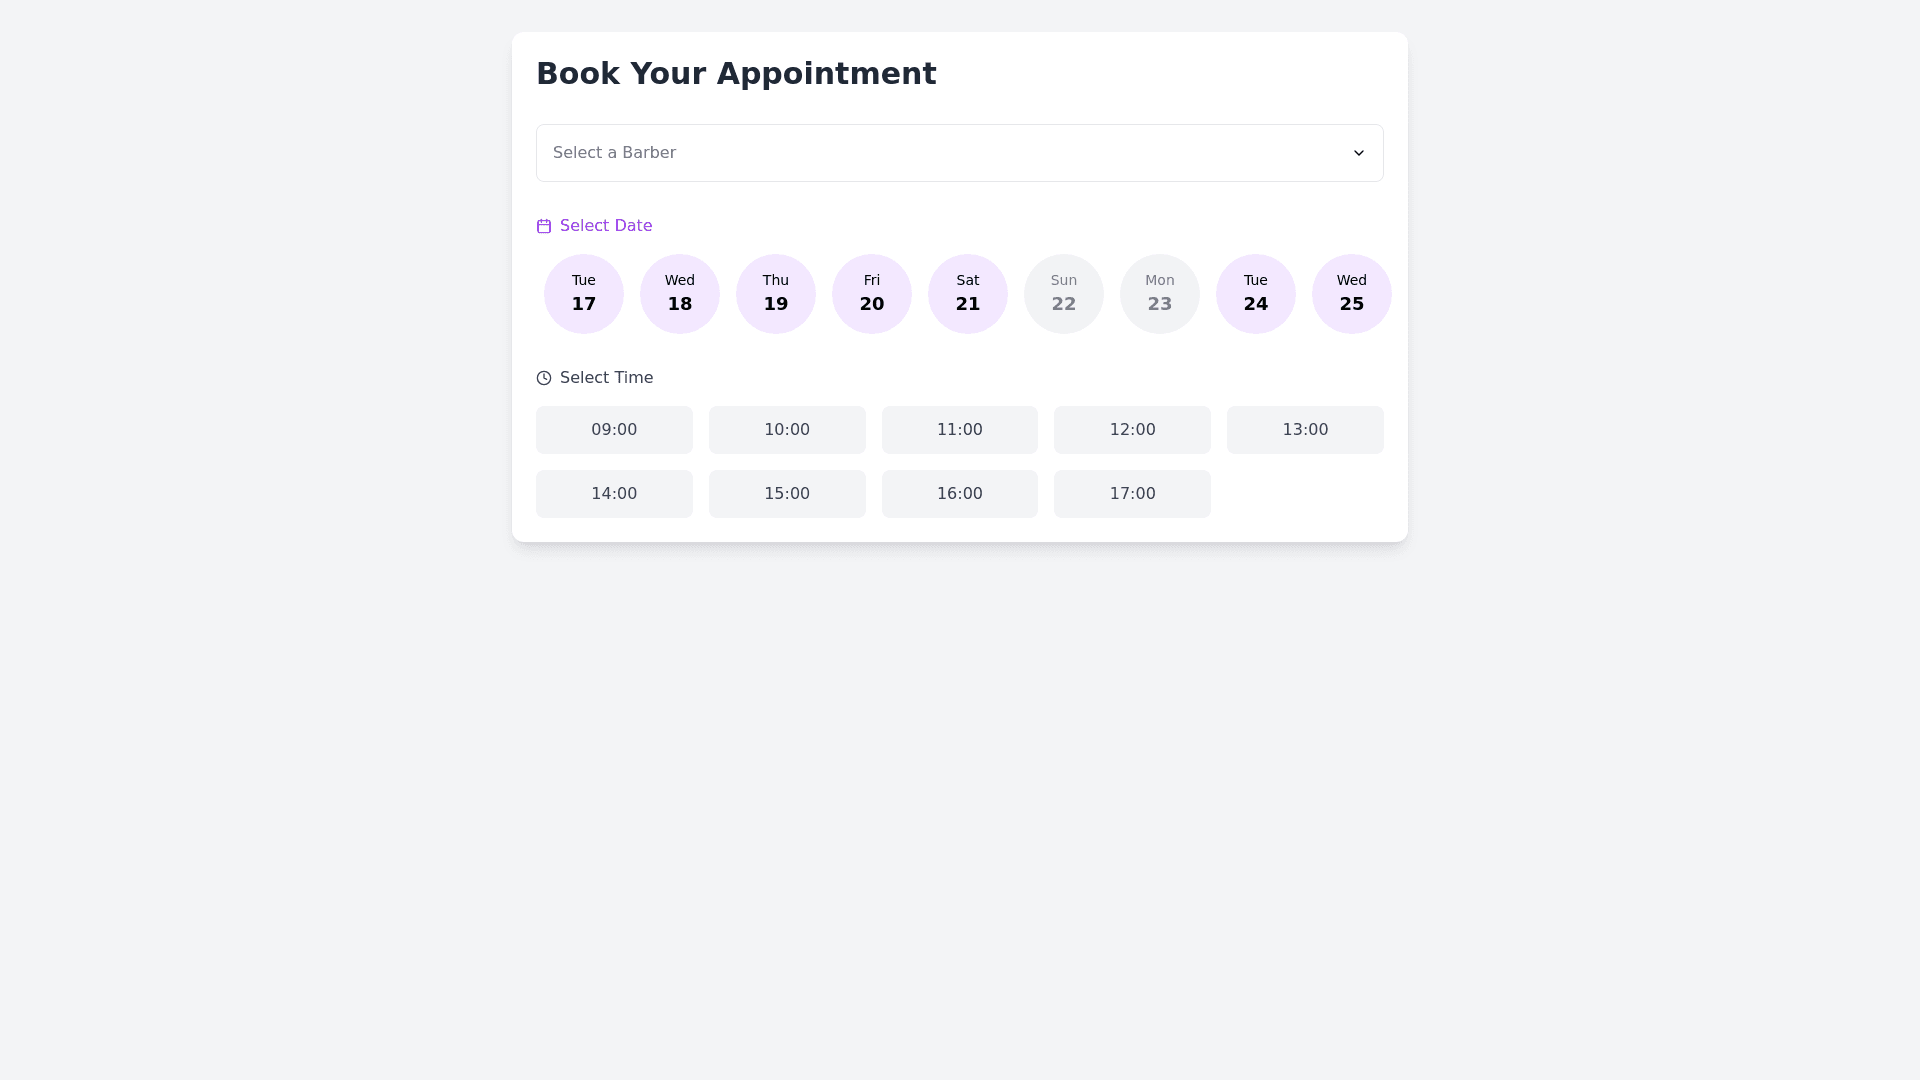Click the greyed Sunday 22 date
The image size is (1920, 1080).
[x=1064, y=294]
